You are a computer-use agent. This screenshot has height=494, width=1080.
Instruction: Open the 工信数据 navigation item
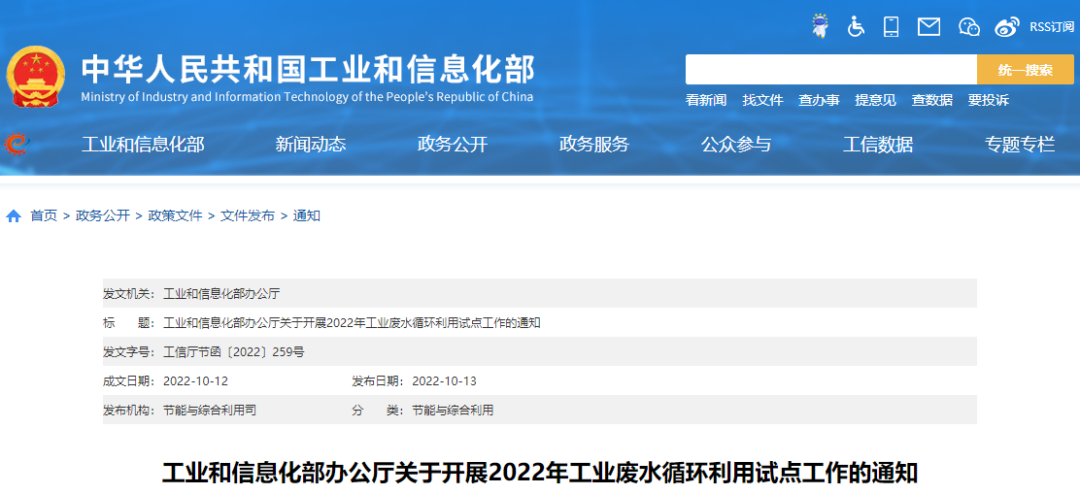[x=878, y=144]
